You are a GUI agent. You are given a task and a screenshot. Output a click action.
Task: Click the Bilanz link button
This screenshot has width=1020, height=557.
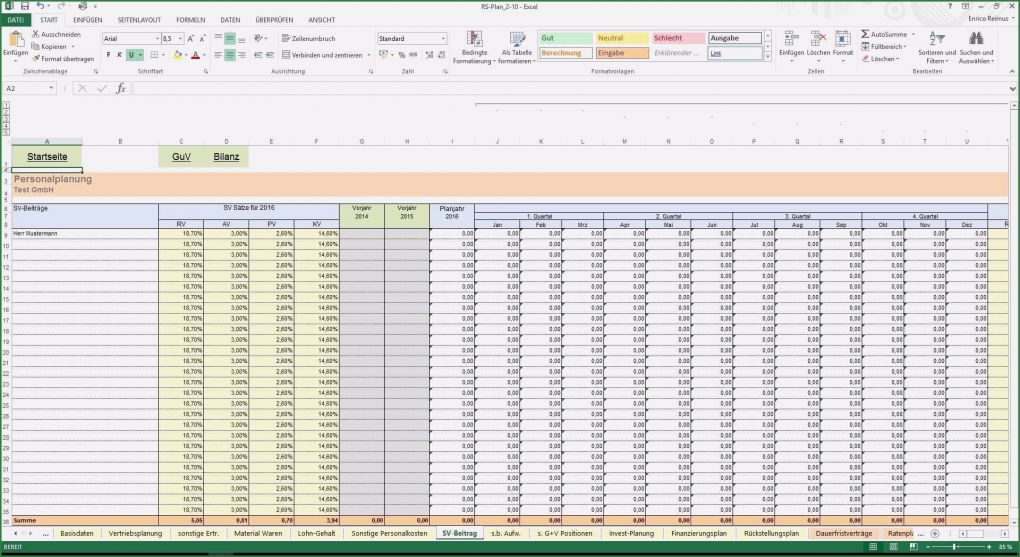coord(226,157)
